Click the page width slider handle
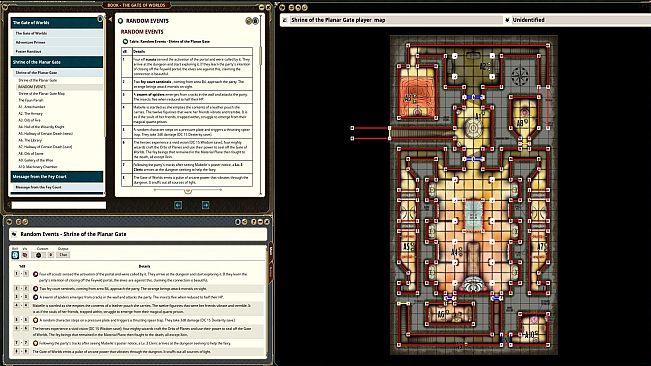 pos(188,190)
